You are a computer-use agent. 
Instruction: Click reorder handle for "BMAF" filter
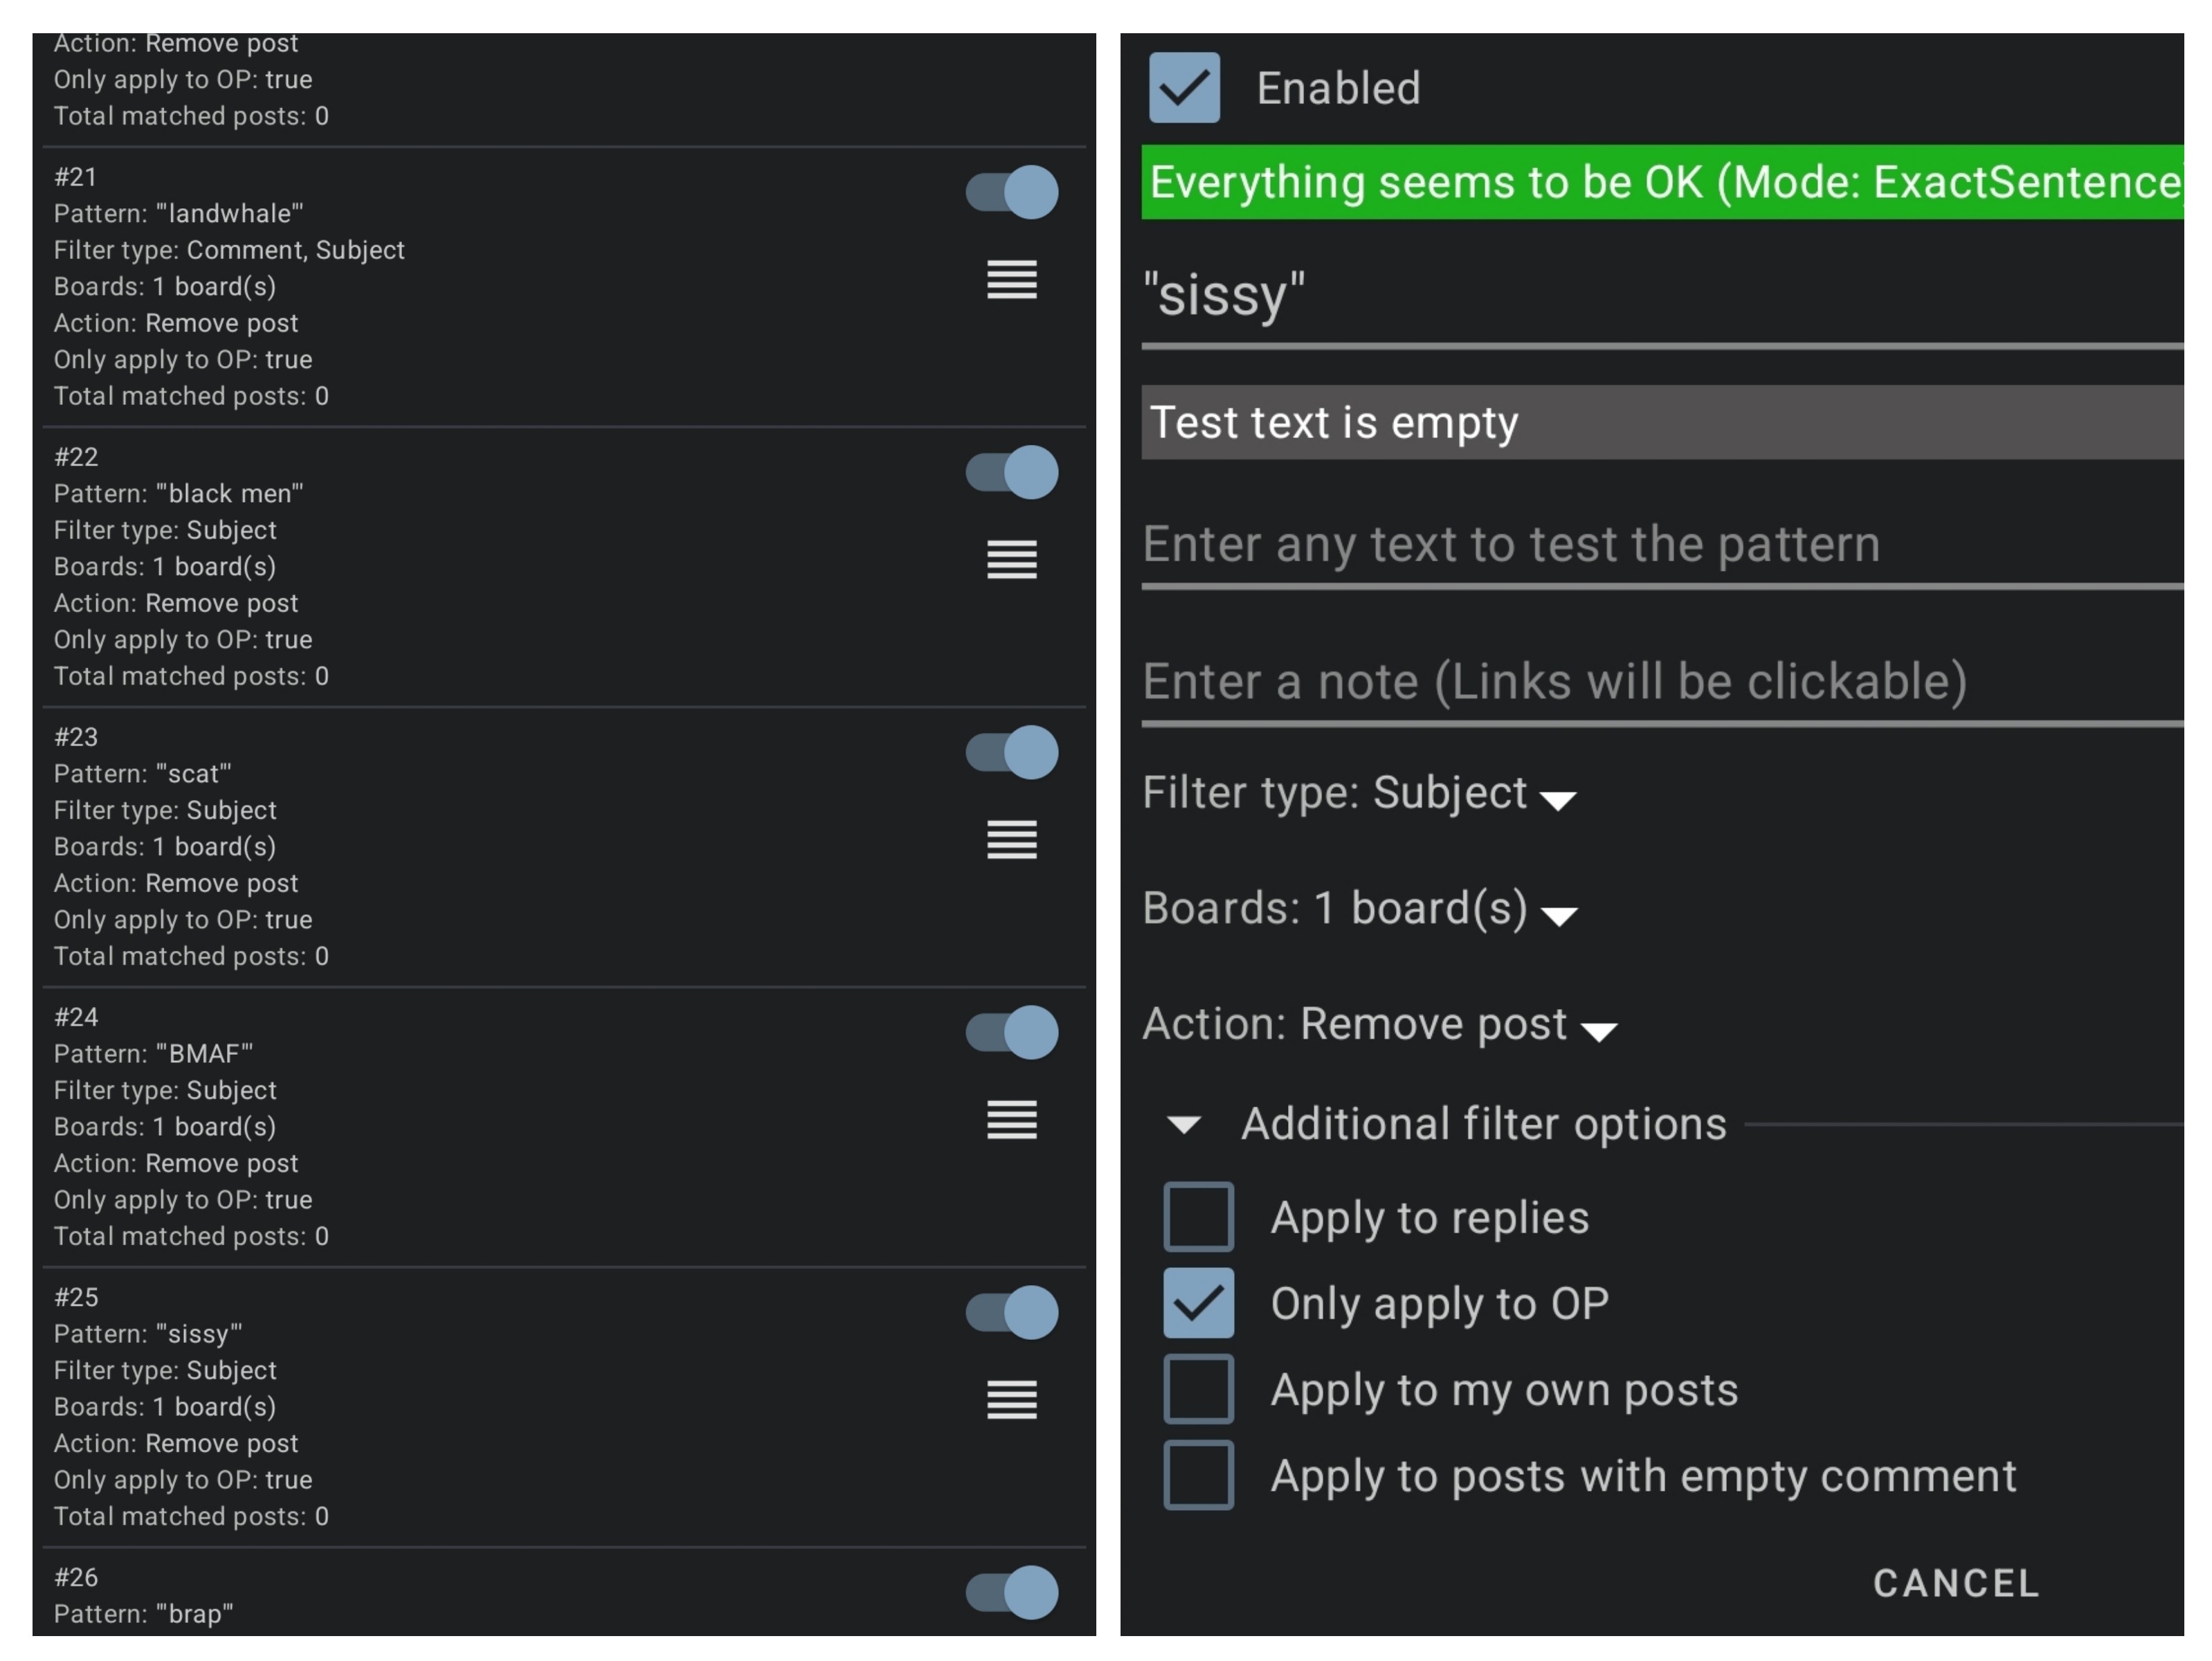coord(1011,1119)
